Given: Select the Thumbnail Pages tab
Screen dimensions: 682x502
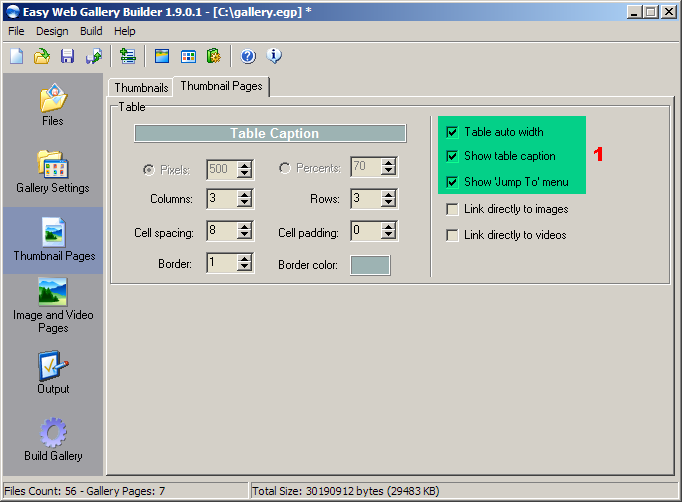Looking at the screenshot, I should click(x=221, y=86).
